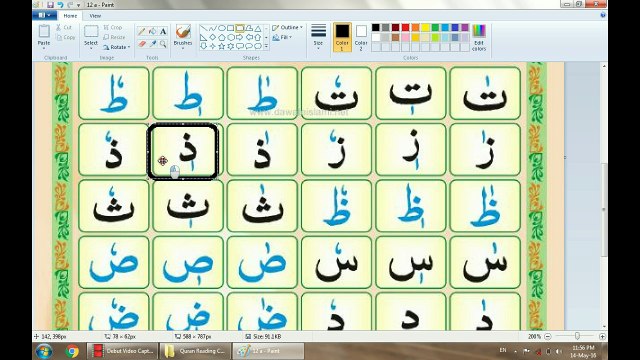Select the Eraser tool

click(x=142, y=44)
